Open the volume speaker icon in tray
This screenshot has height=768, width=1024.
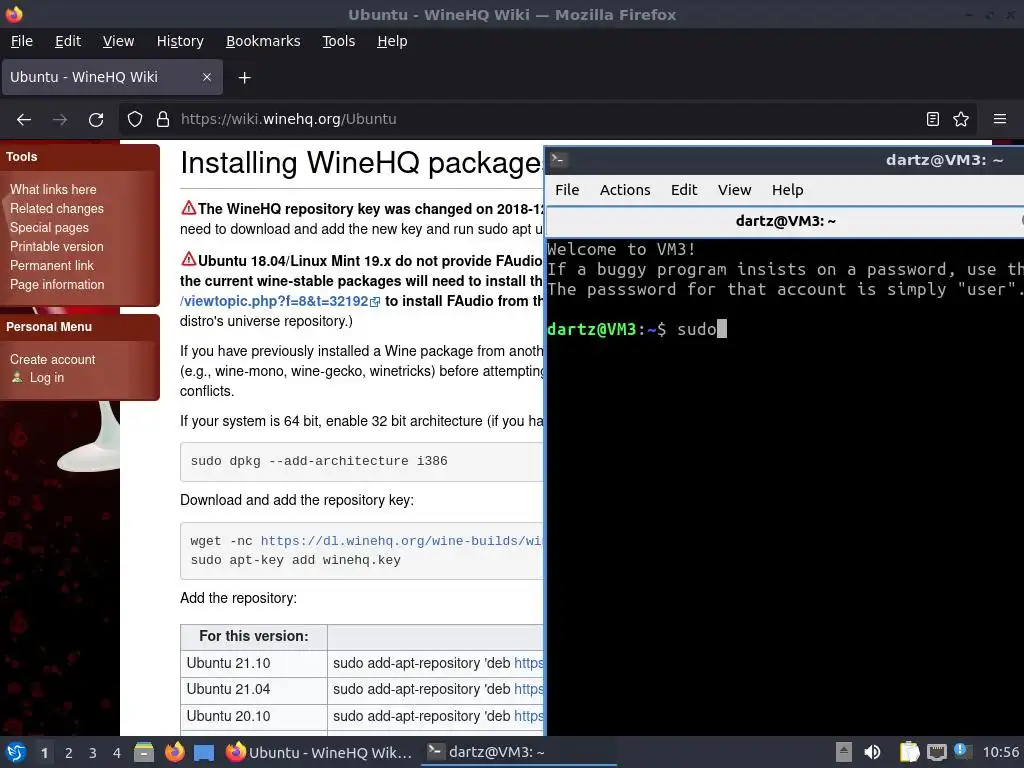click(x=872, y=752)
